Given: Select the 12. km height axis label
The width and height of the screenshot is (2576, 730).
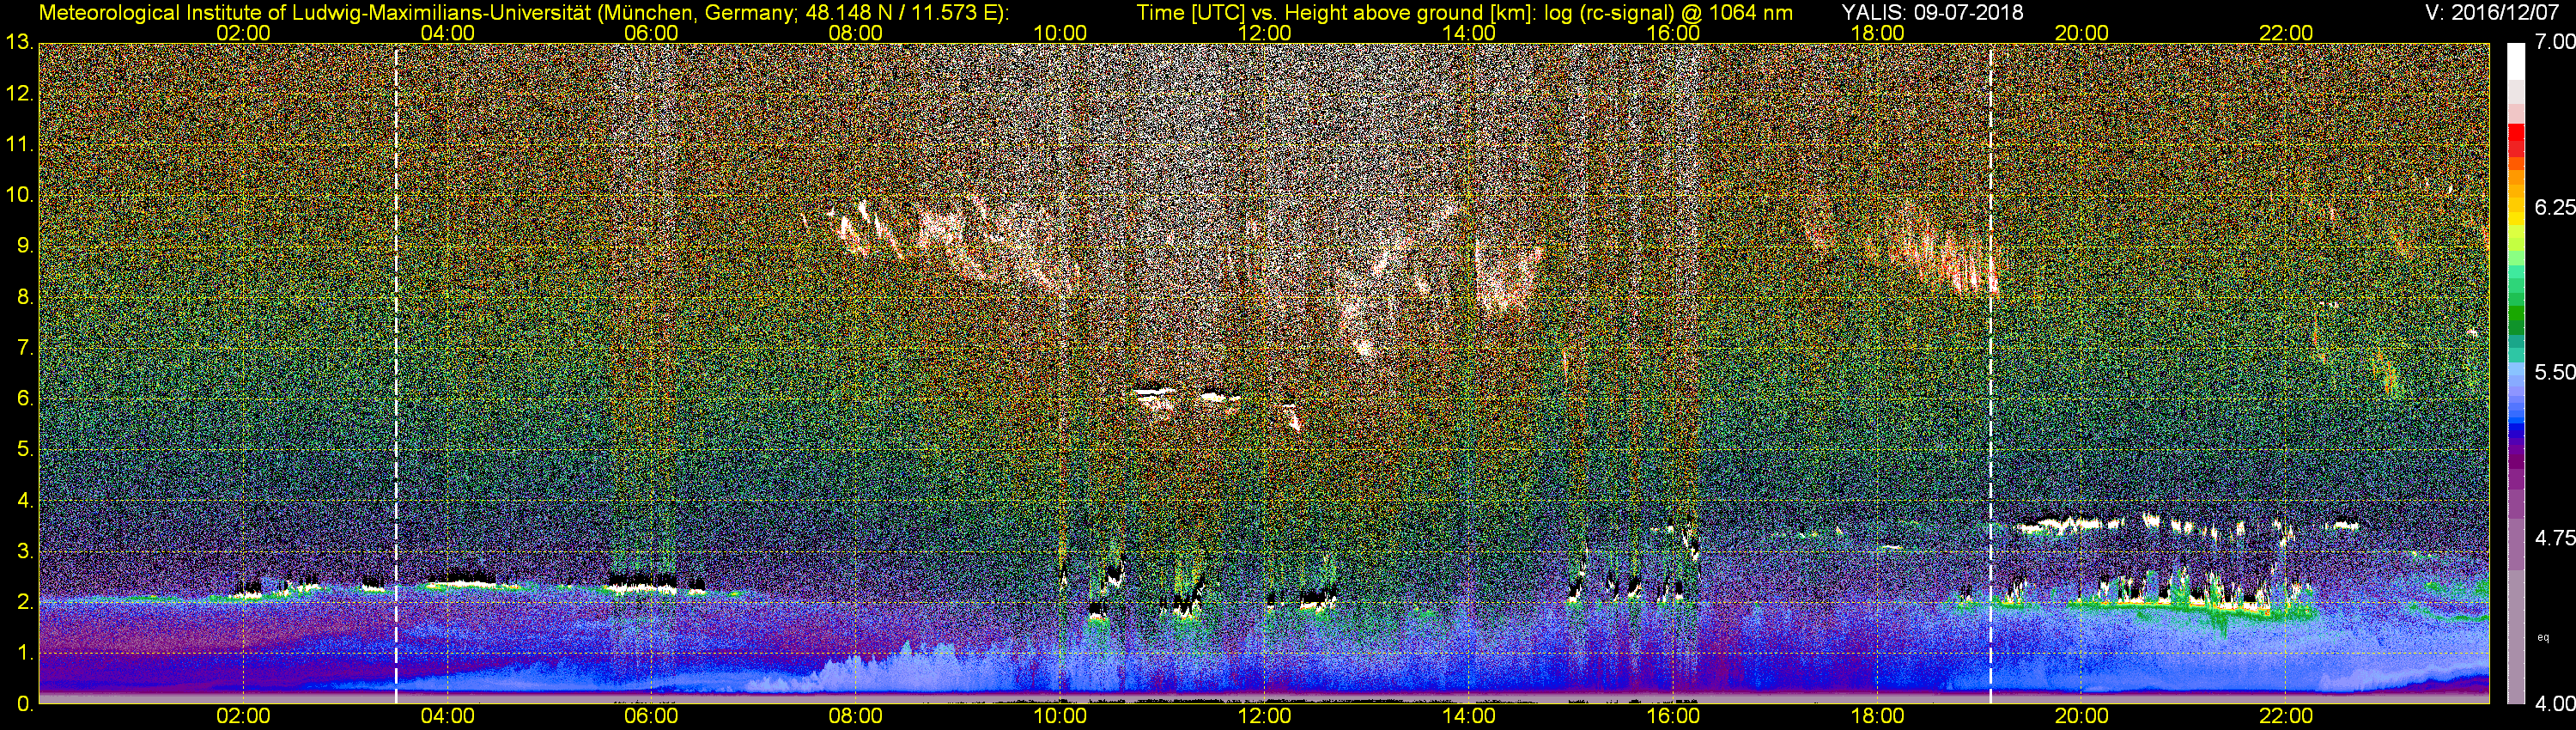Looking at the screenshot, I should [x=19, y=94].
